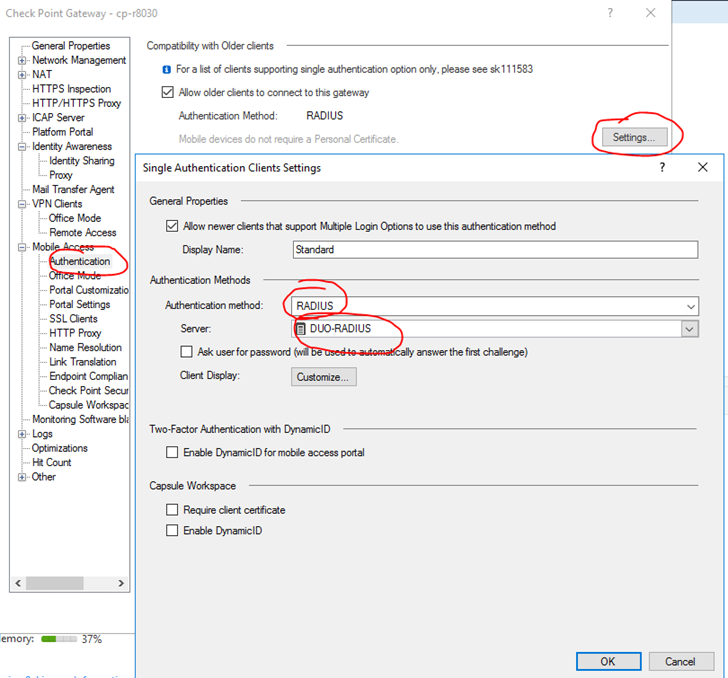
Task: Click the tree scrollbar right arrow
Action: tap(121, 583)
